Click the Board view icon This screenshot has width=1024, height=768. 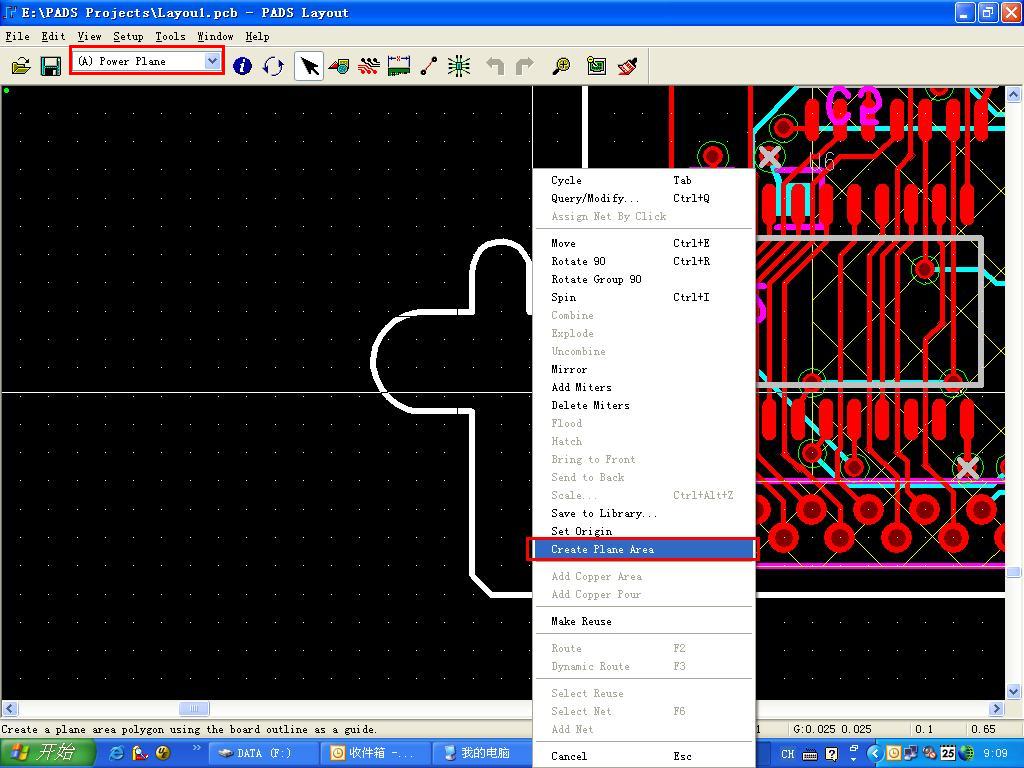tap(597, 66)
